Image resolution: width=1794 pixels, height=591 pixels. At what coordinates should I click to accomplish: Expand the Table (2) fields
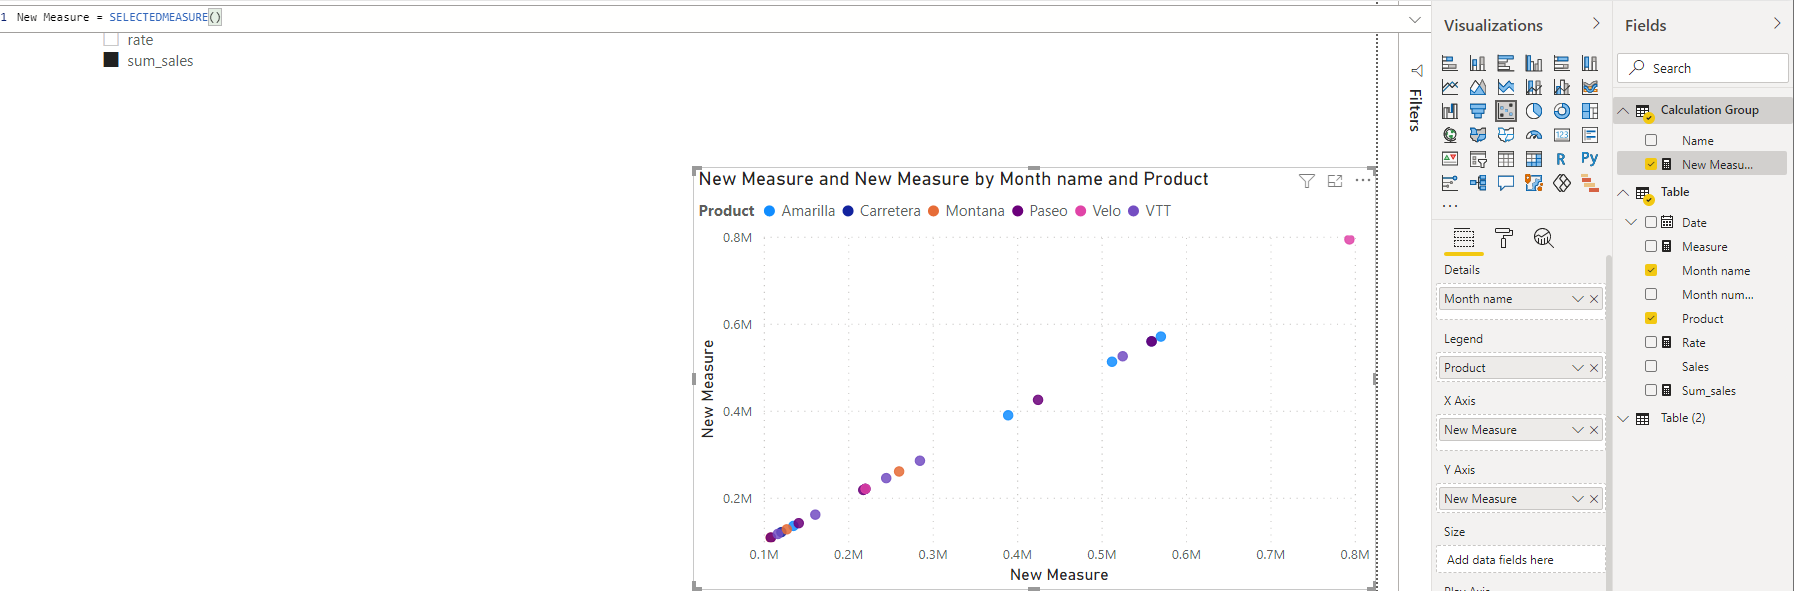point(1623,418)
